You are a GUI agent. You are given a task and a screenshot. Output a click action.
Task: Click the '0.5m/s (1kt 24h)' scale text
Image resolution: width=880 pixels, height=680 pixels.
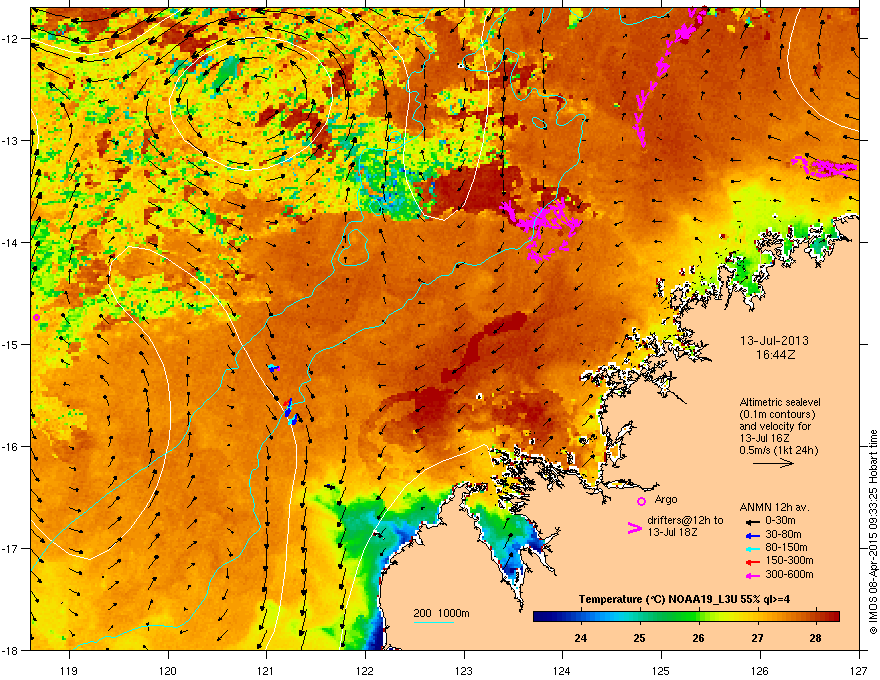coord(778,450)
